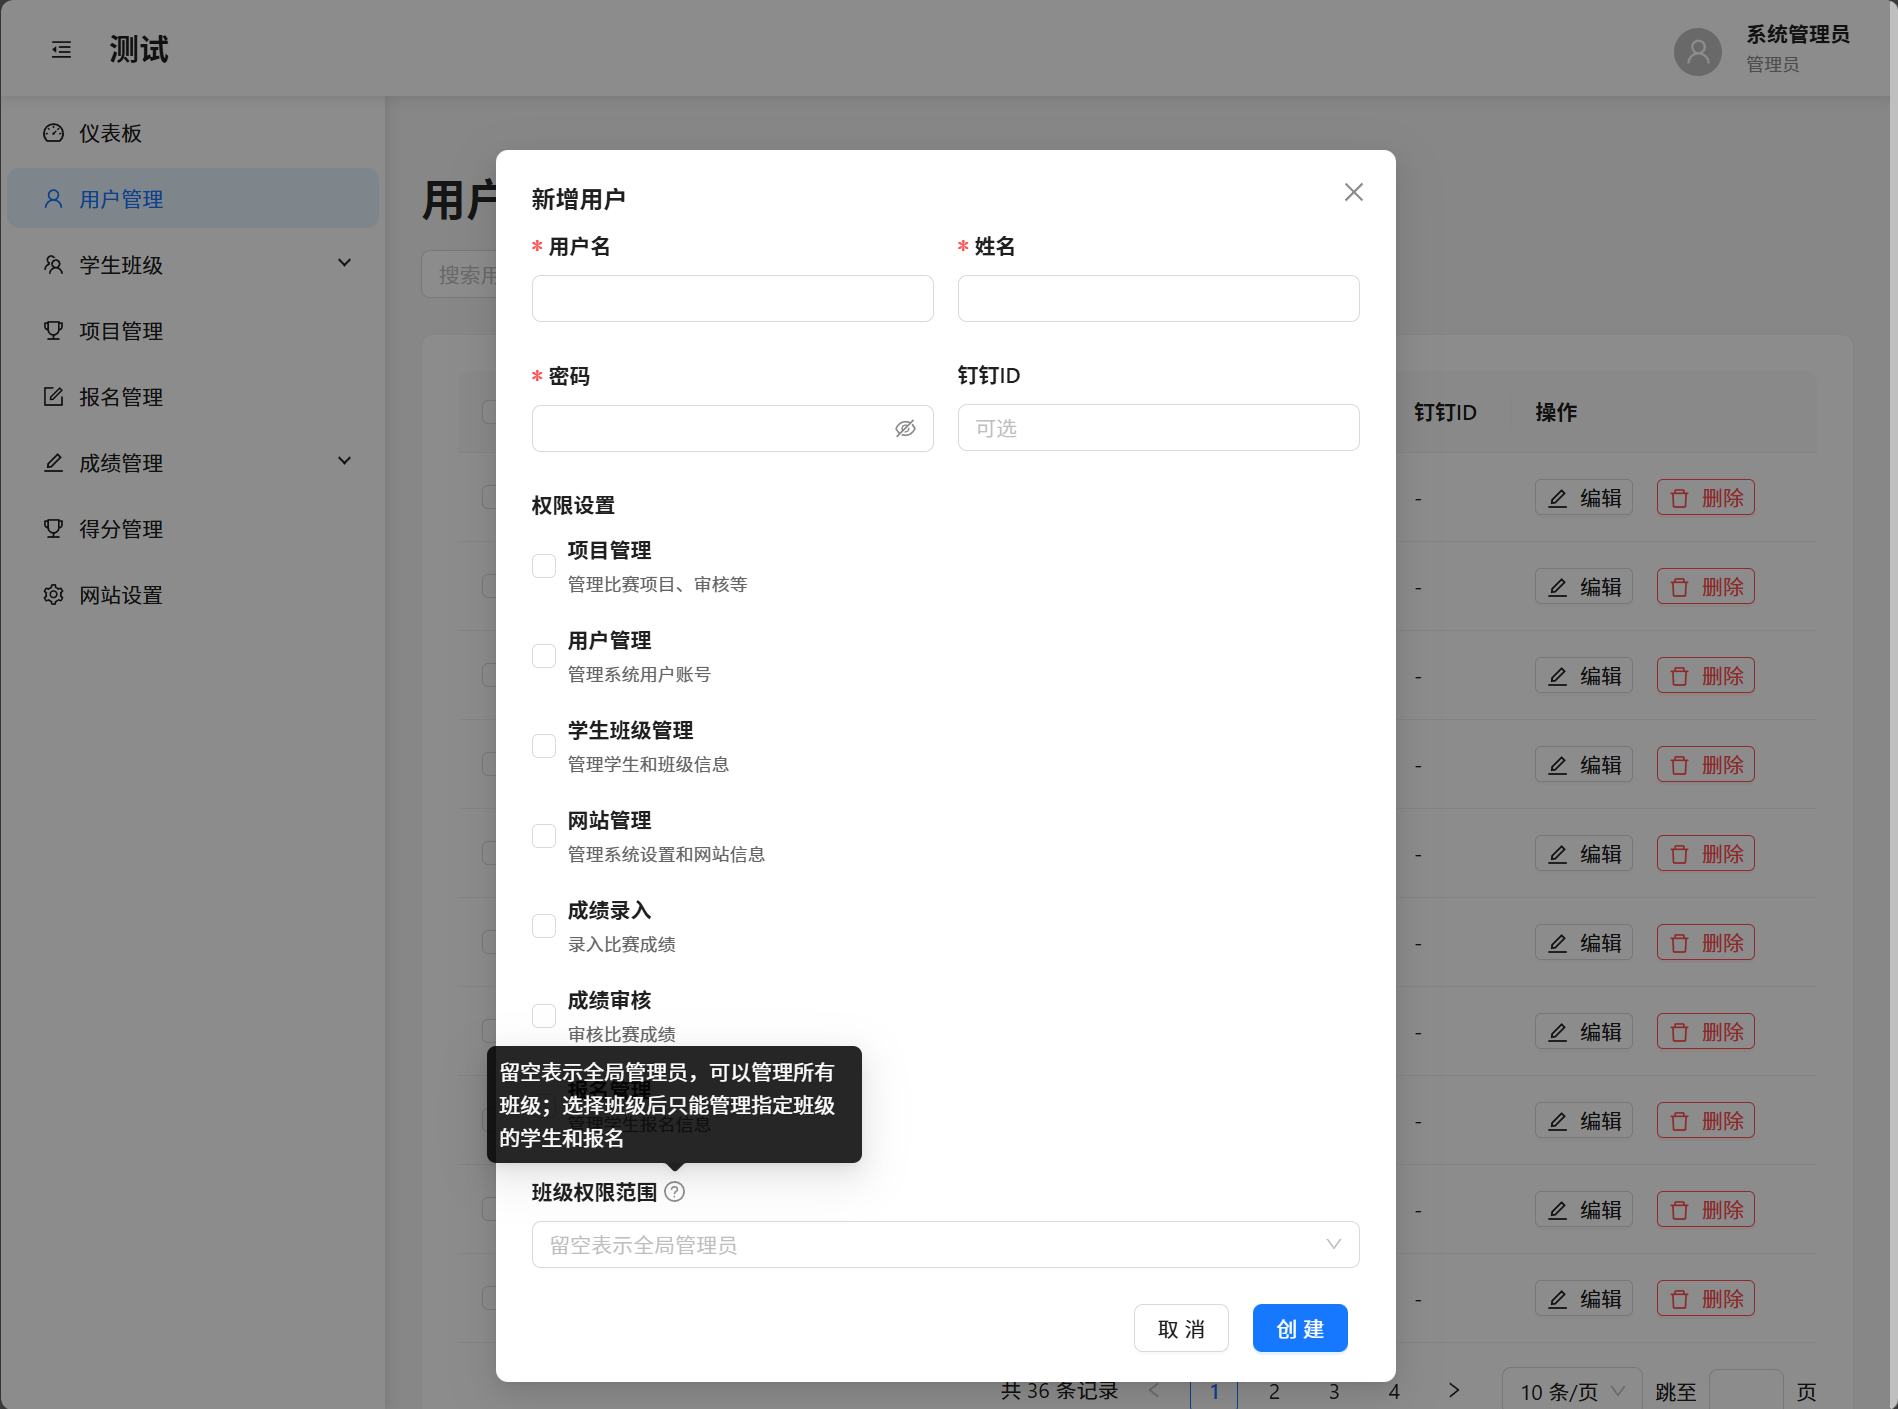Click the help icon beside 班级权限范围
Screen dimensions: 1898x1409
coord(675,1192)
